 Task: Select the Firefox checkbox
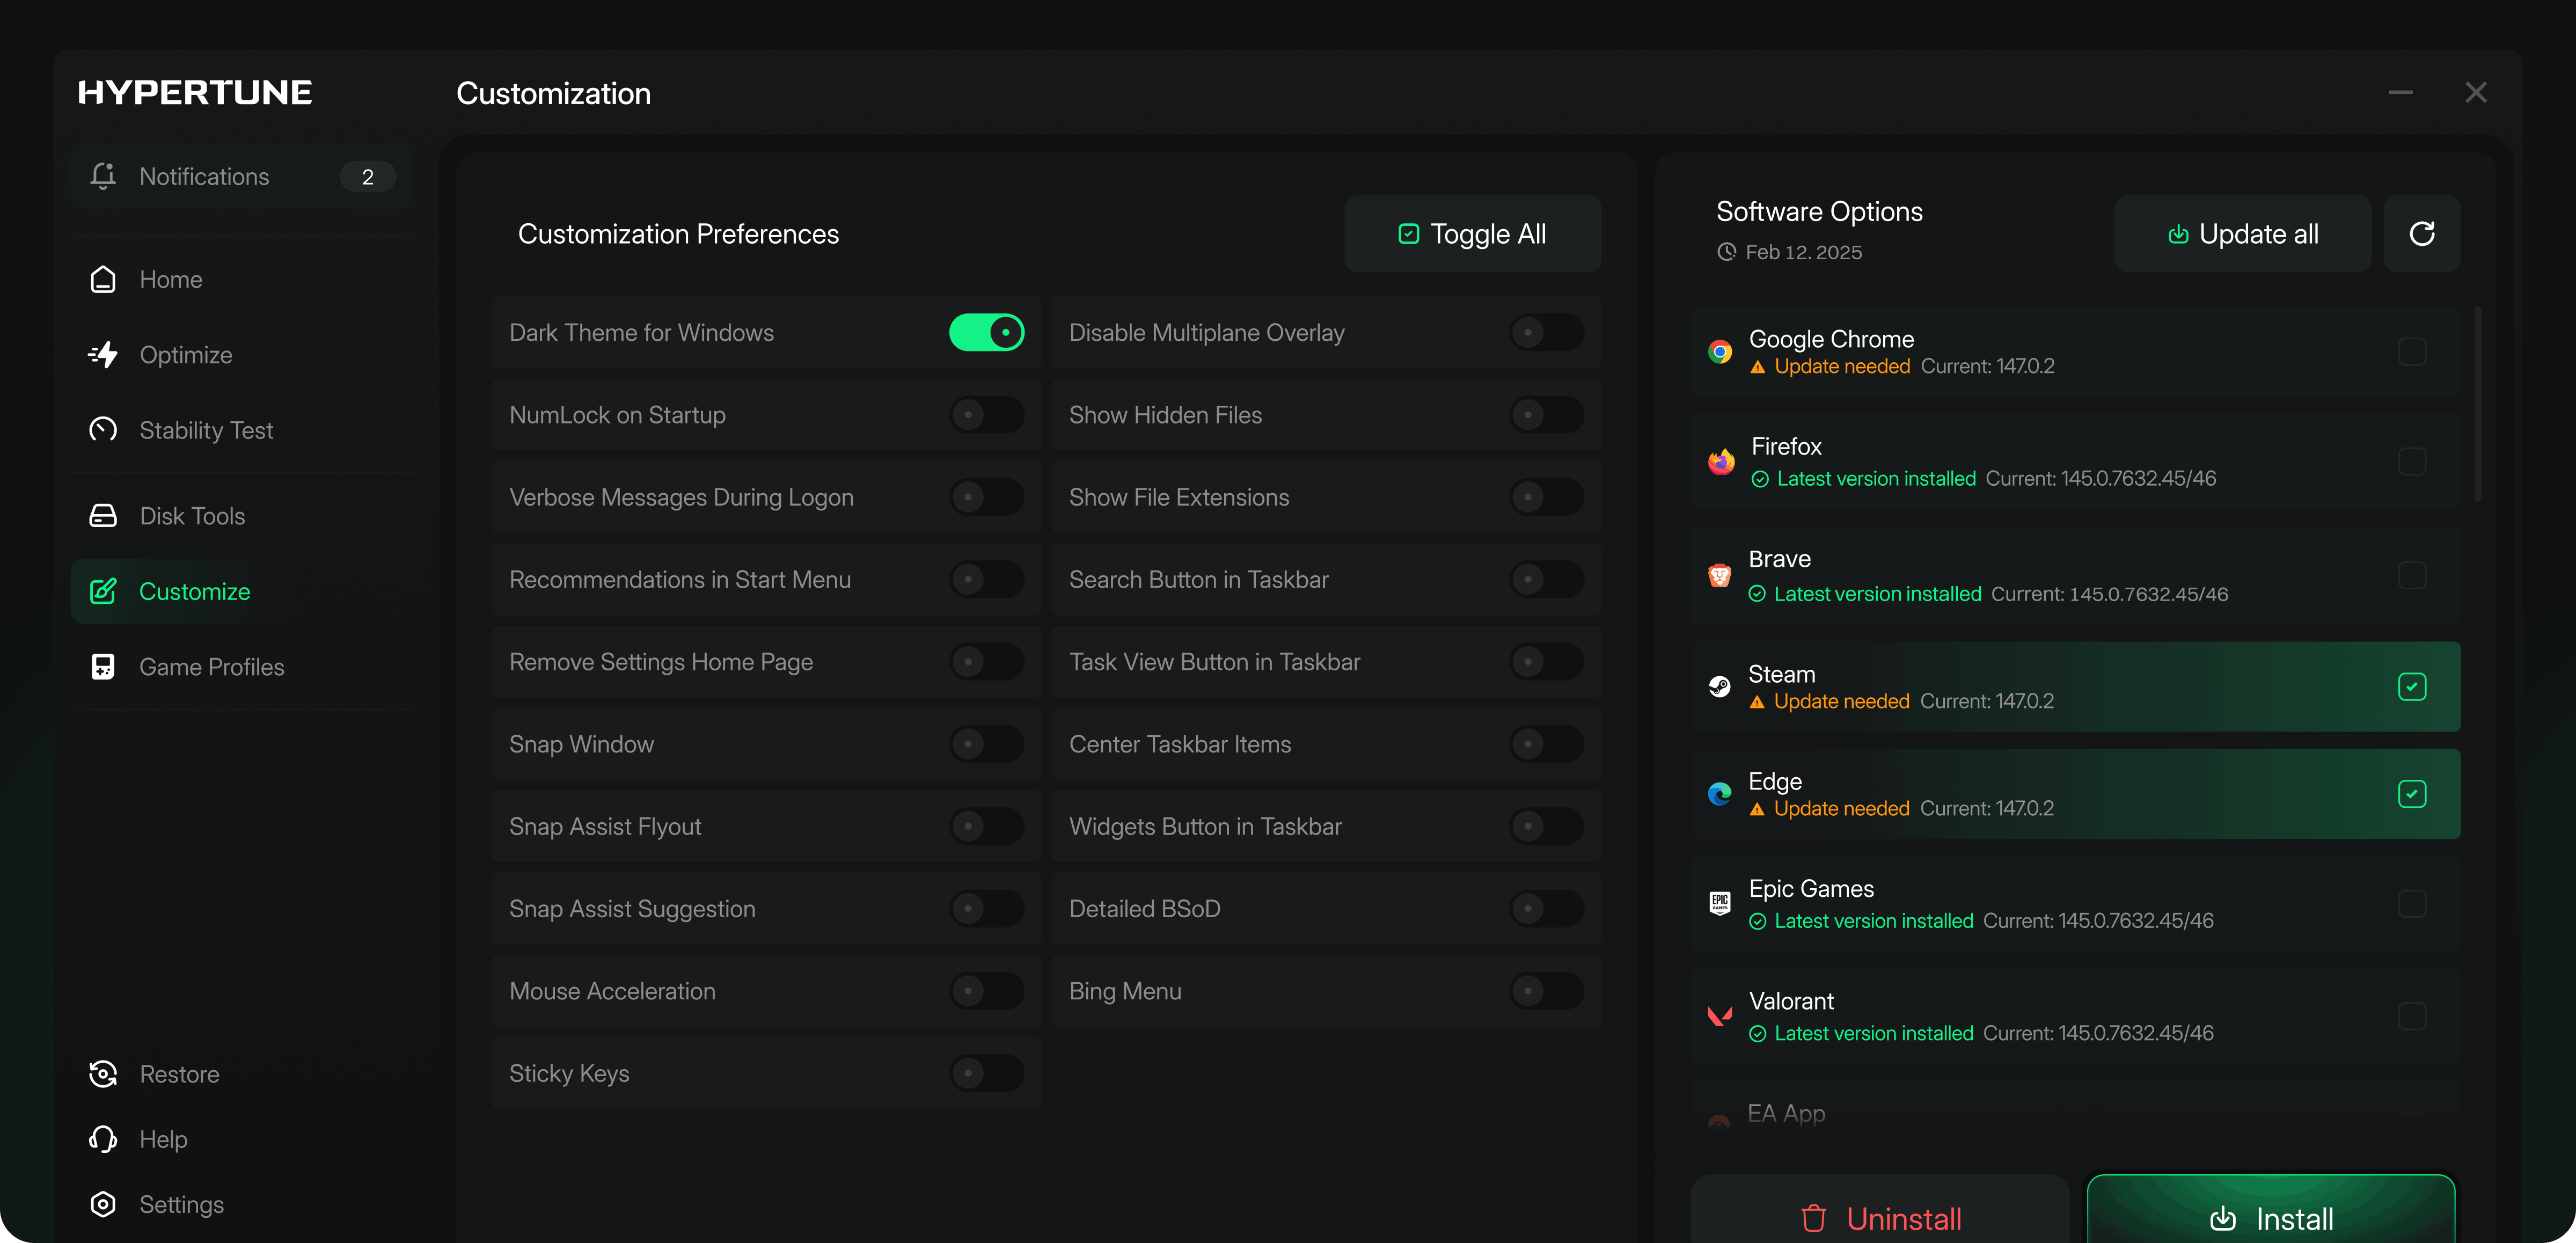2412,461
